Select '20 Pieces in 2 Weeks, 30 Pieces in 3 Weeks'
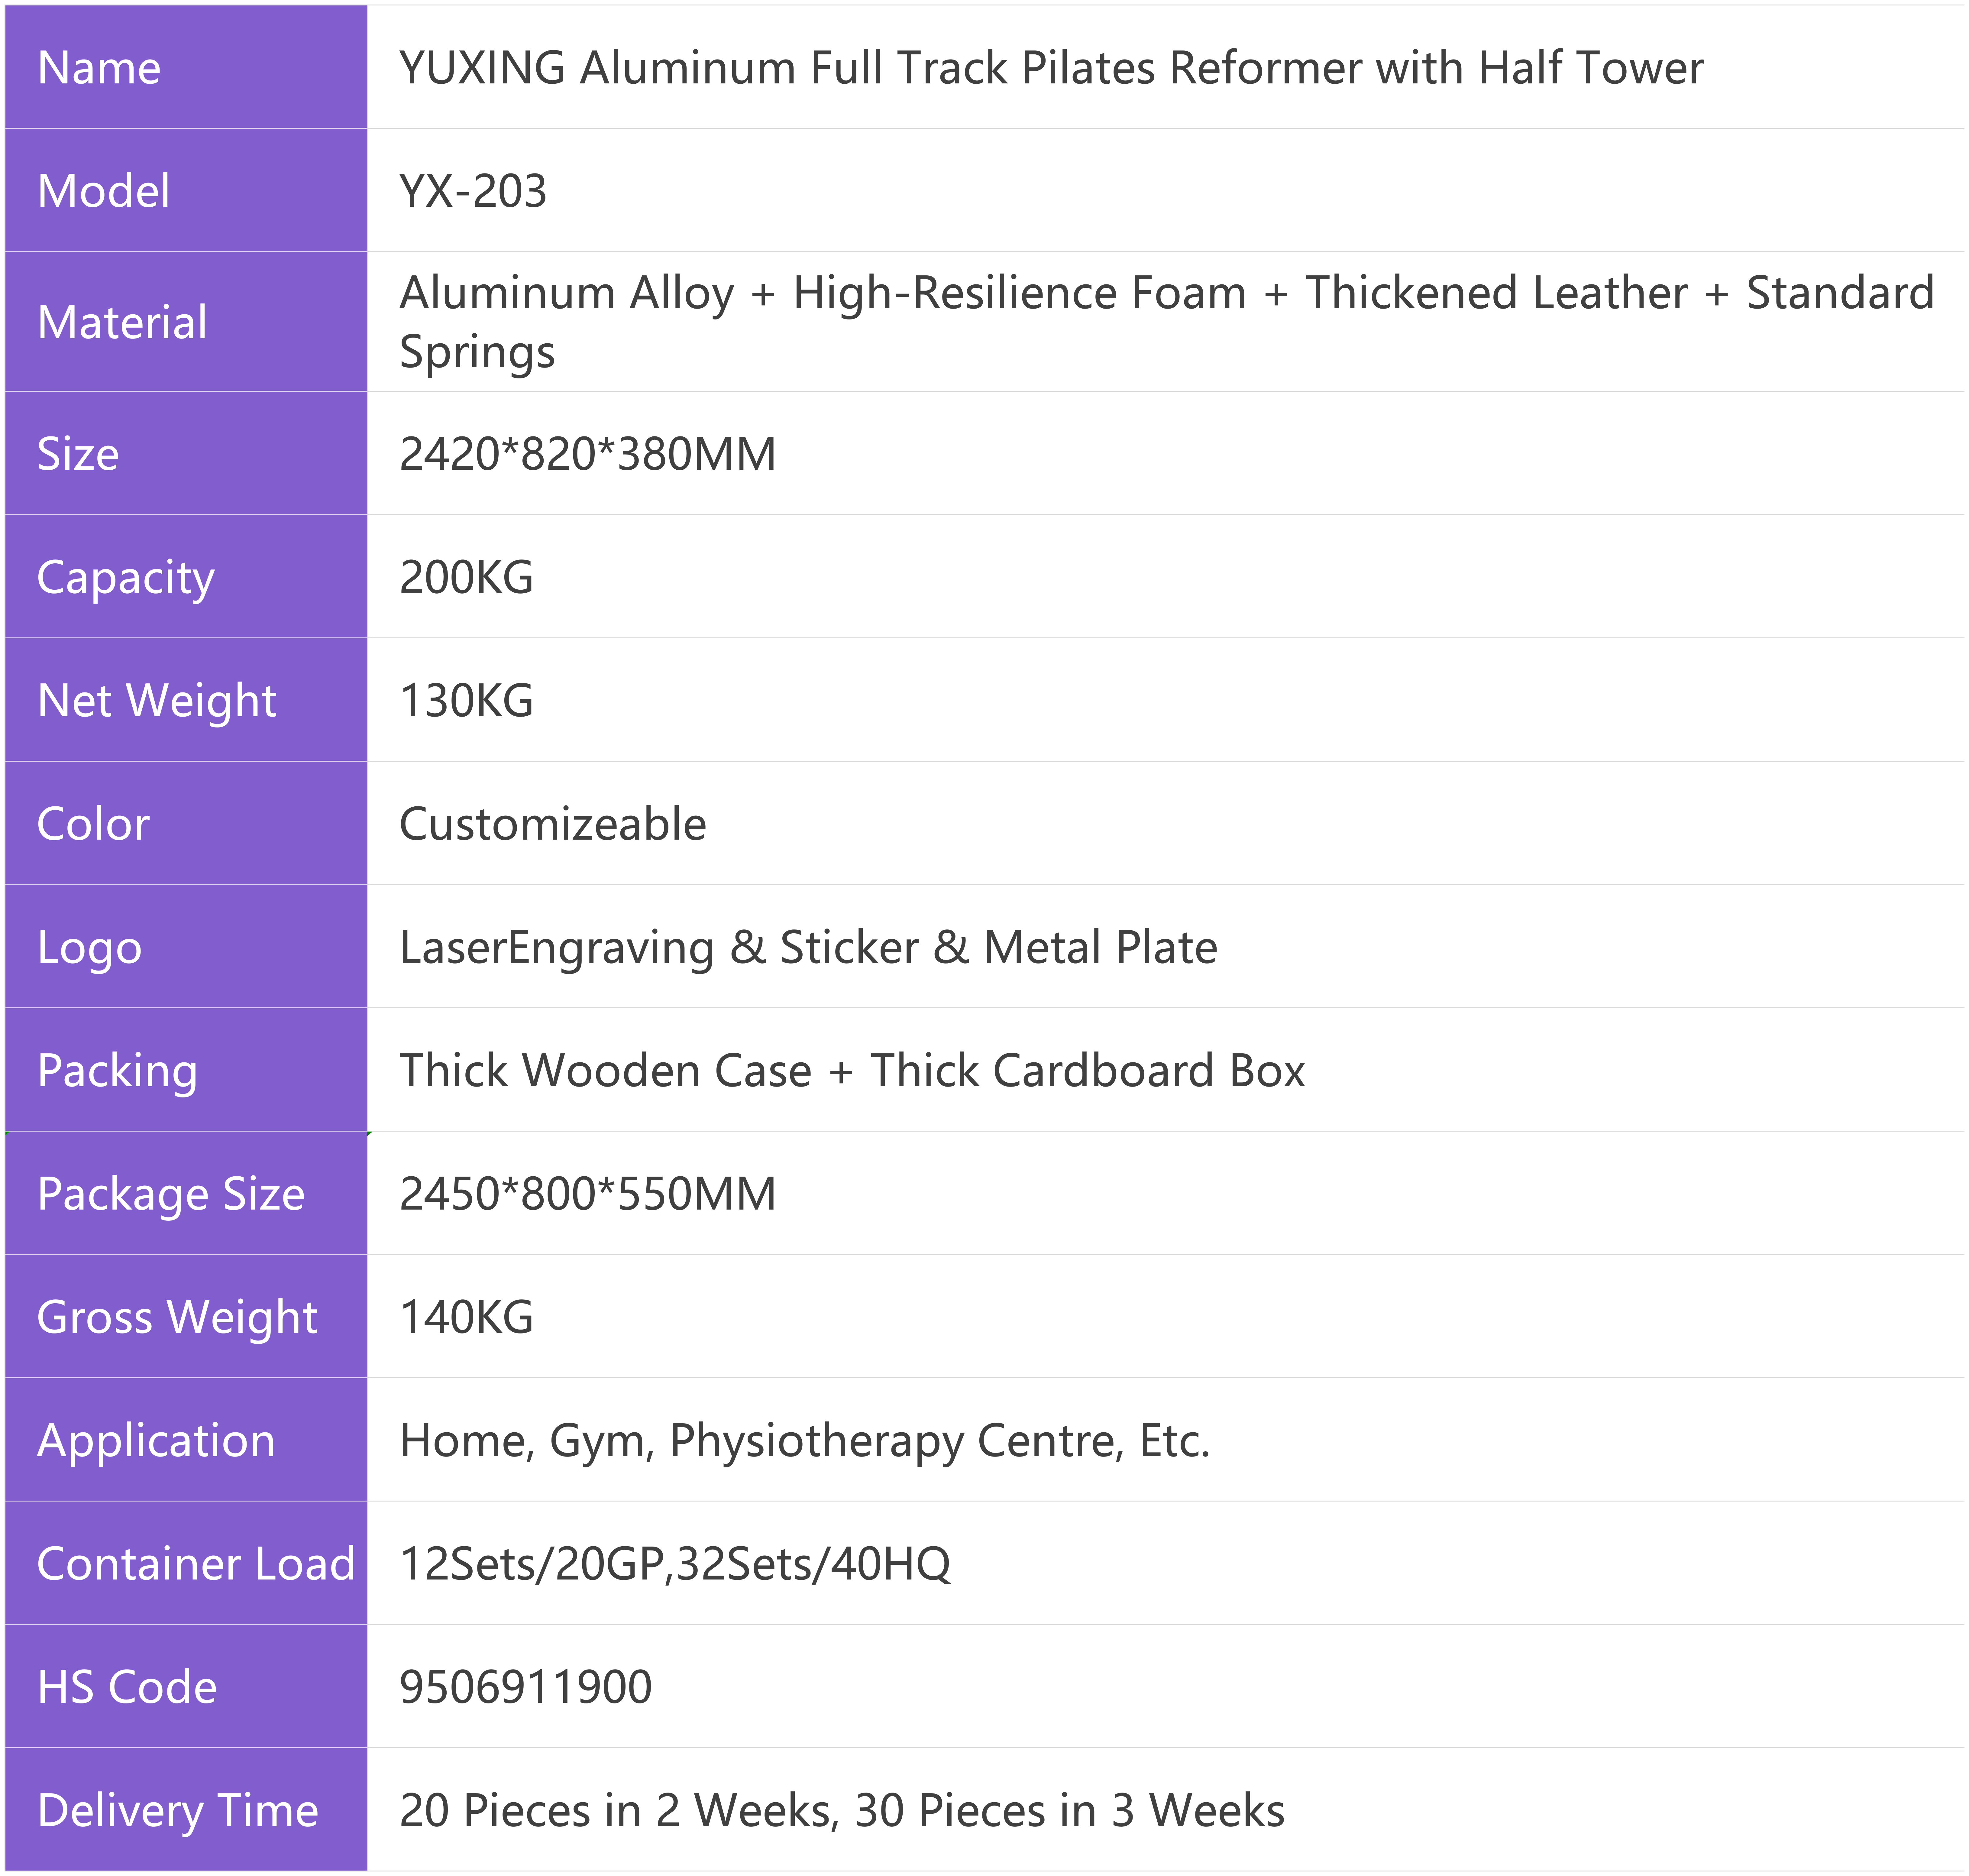This screenshot has height=1876, width=1969. click(x=842, y=1811)
